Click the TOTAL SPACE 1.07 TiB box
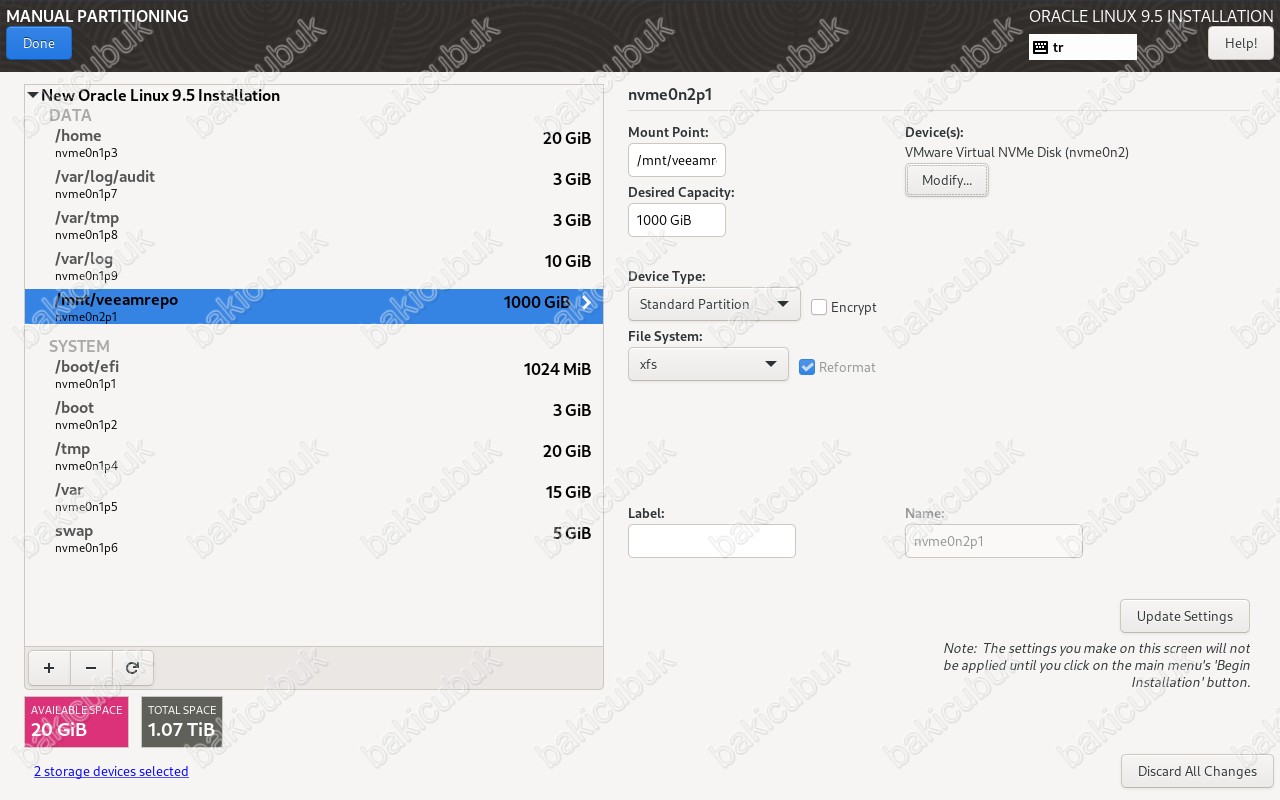The height and width of the screenshot is (800, 1280). (182, 722)
